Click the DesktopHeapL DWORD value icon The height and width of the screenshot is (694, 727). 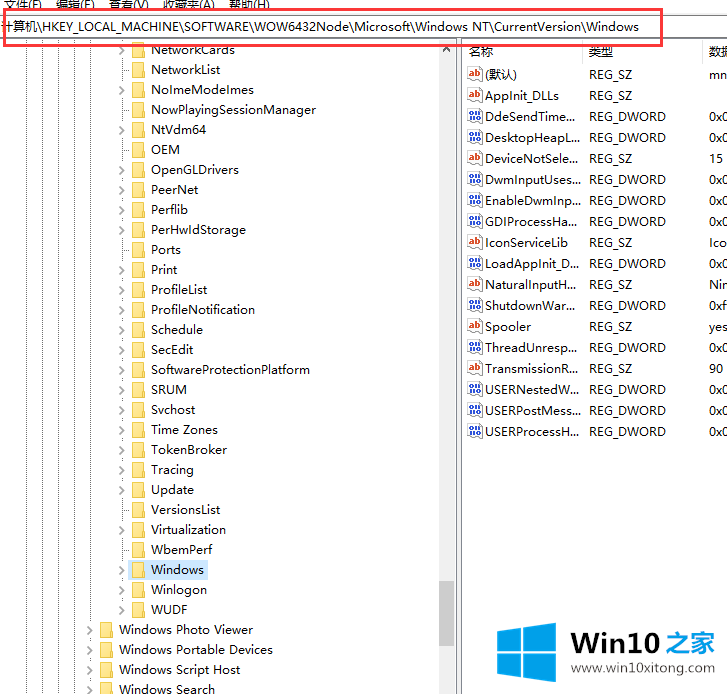475,137
